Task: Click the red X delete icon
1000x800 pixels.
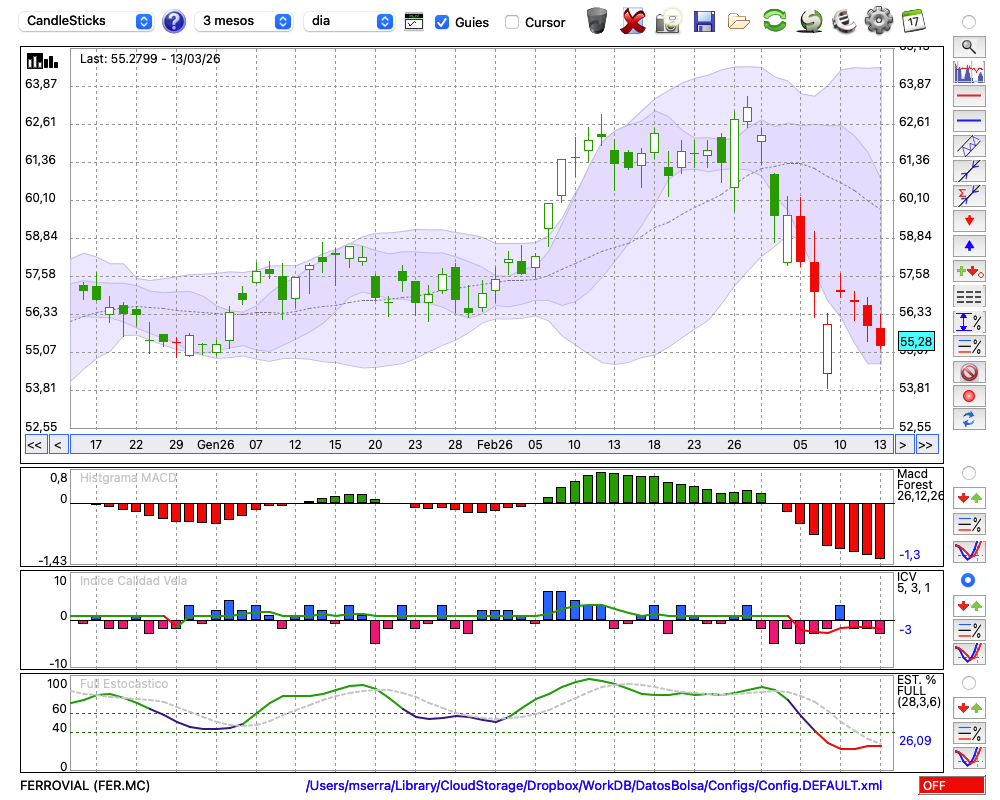Action: pyautogui.click(x=633, y=21)
